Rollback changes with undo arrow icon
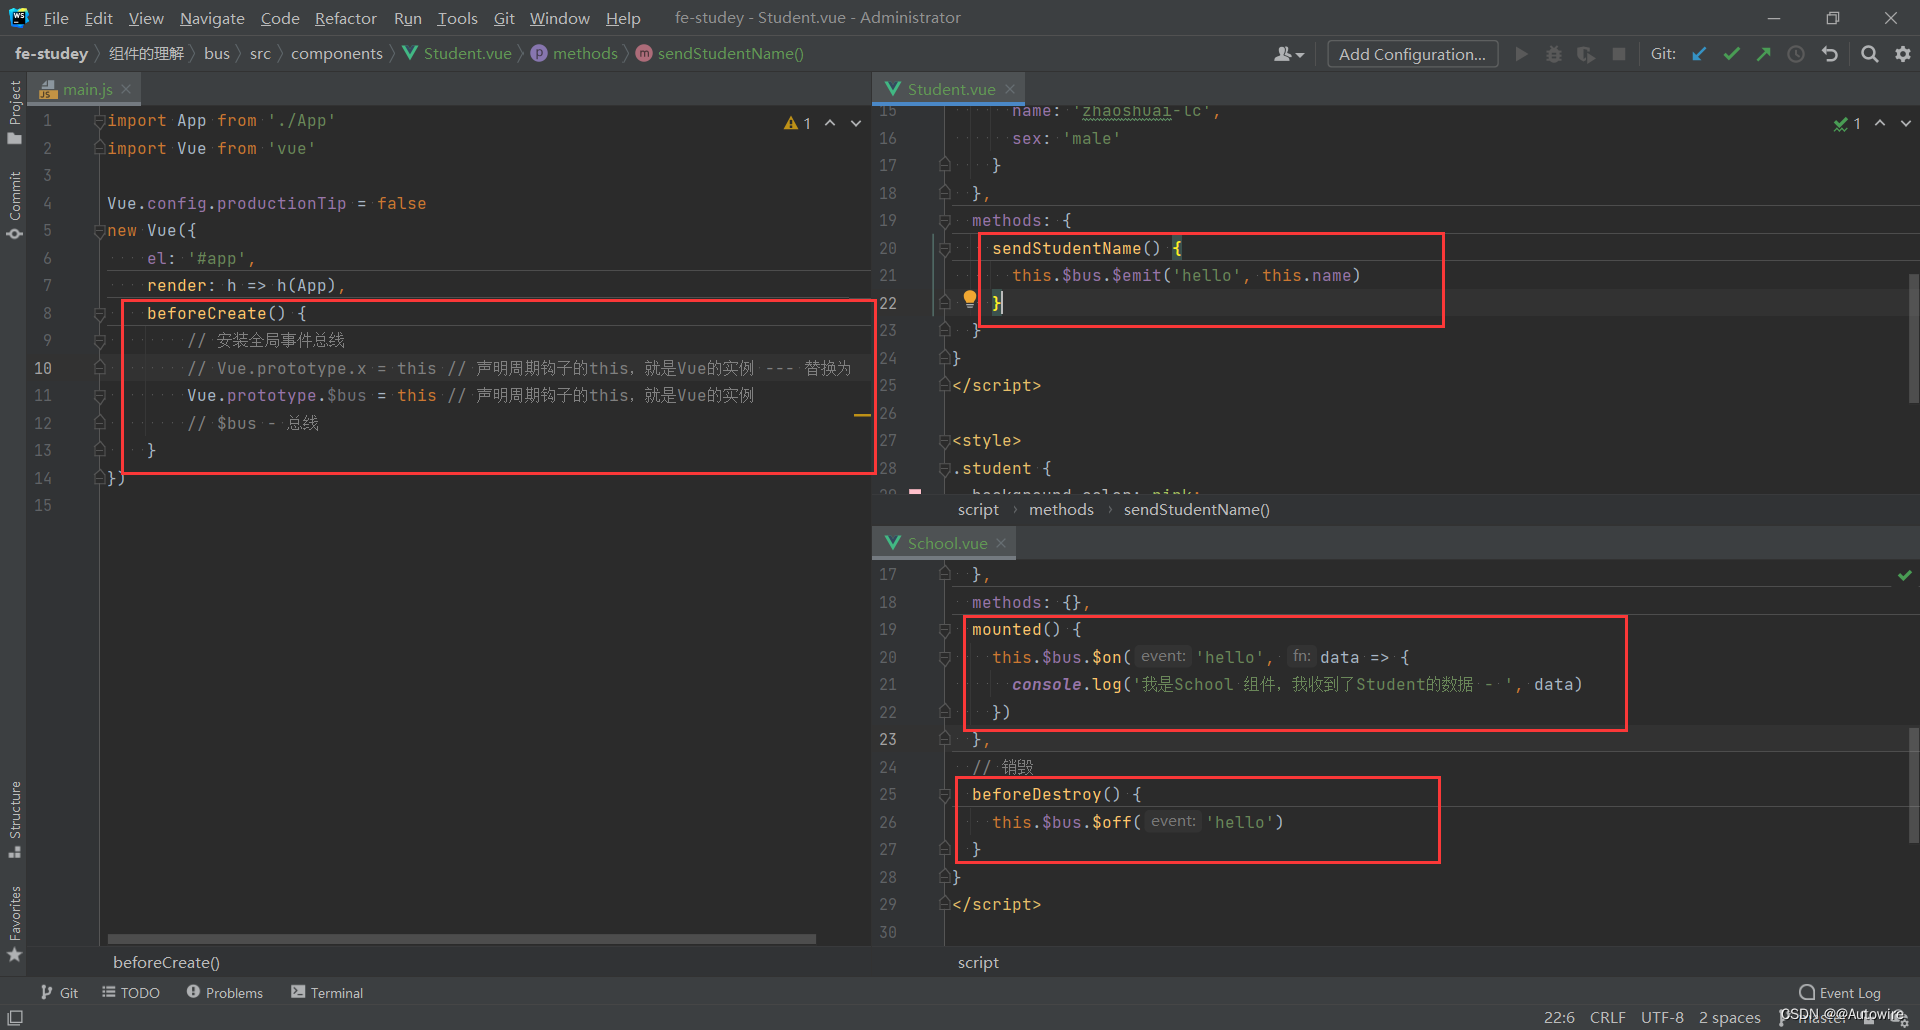Image resolution: width=1920 pixels, height=1030 pixels. click(x=1830, y=54)
